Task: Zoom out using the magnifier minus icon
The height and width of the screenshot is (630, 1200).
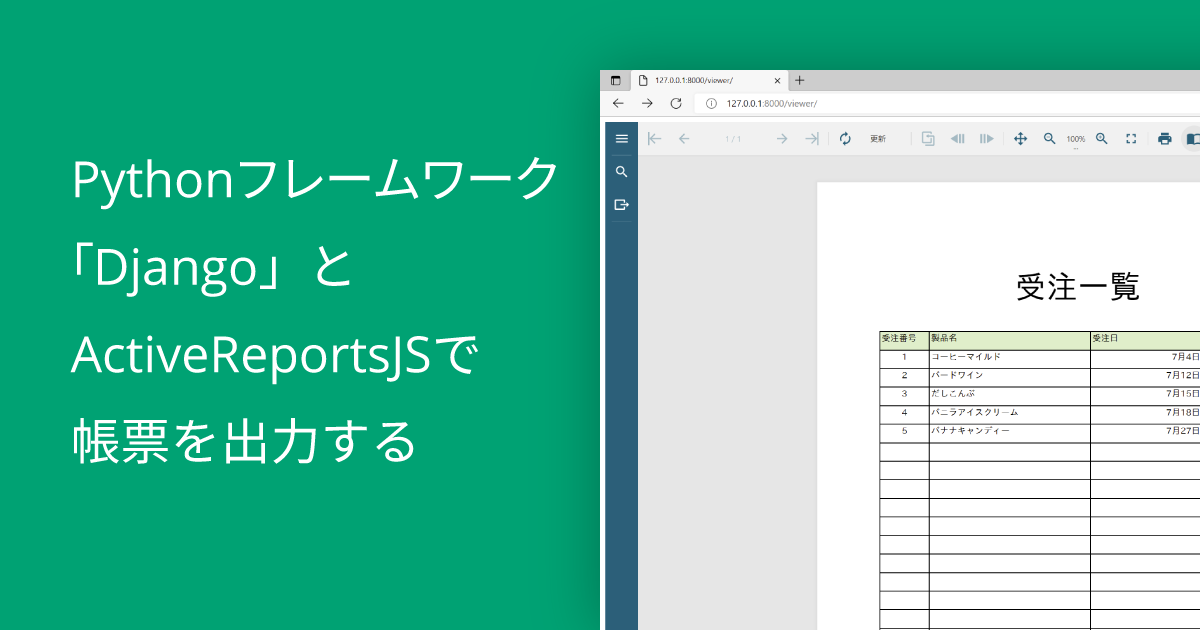Action: (1049, 139)
